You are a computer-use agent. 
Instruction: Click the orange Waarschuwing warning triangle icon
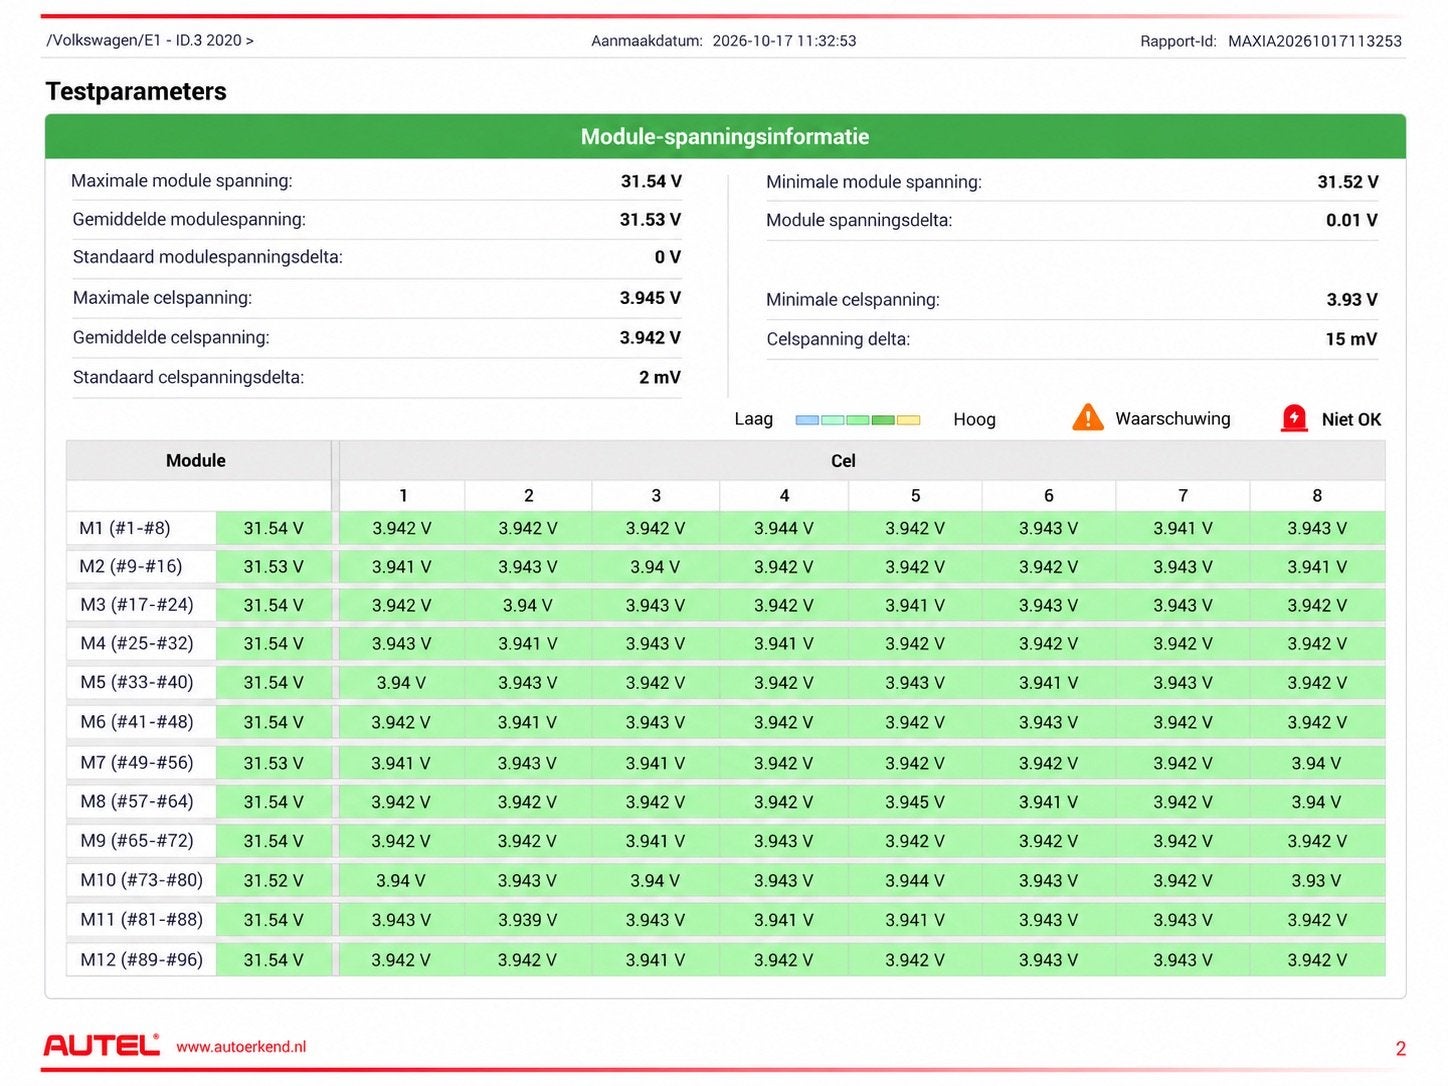click(x=1087, y=418)
